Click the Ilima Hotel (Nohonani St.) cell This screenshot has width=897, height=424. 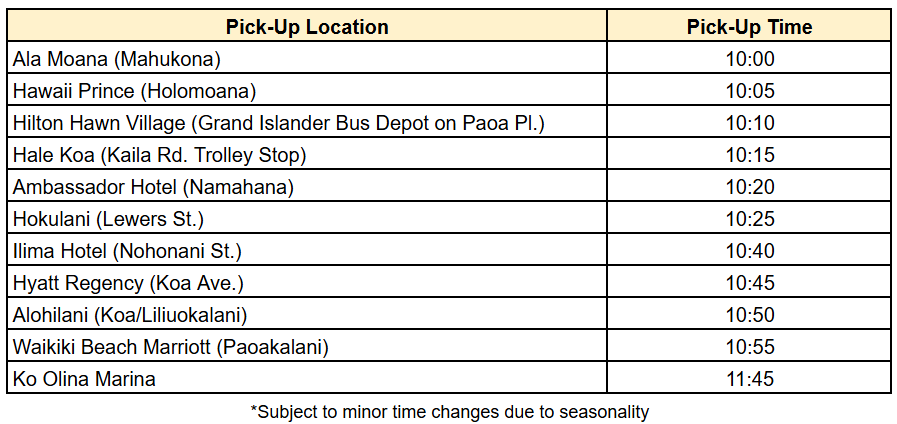point(127,251)
